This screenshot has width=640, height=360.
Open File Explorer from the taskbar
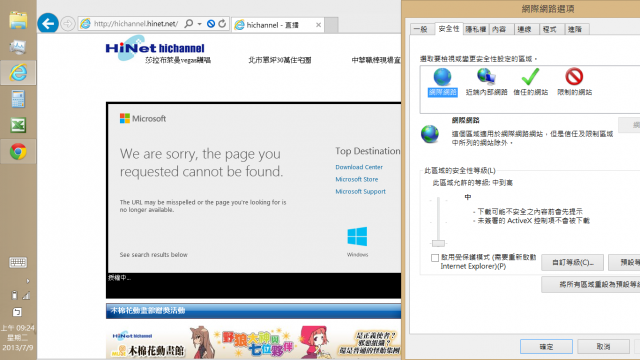(x=18, y=20)
